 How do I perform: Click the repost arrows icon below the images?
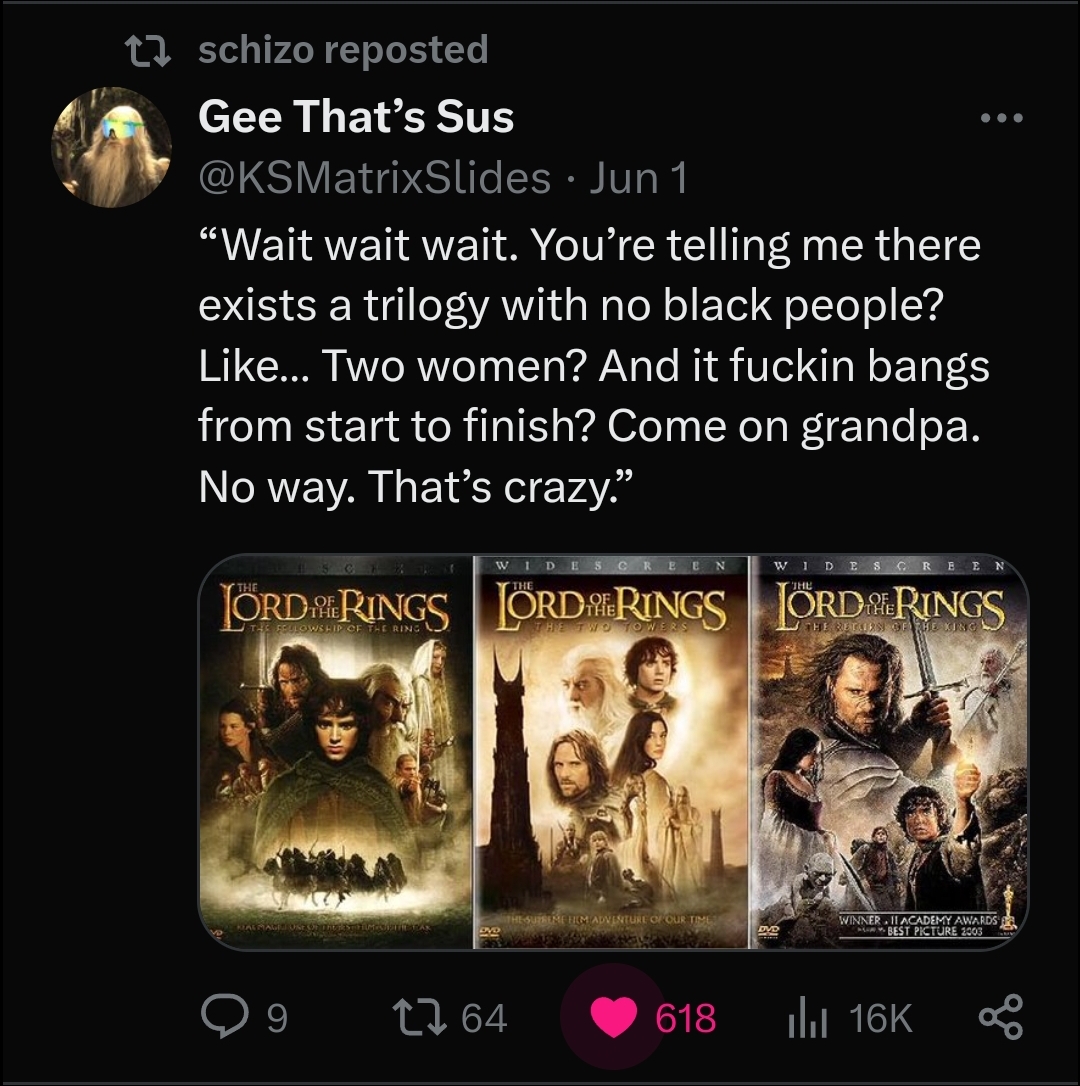[x=418, y=1017]
